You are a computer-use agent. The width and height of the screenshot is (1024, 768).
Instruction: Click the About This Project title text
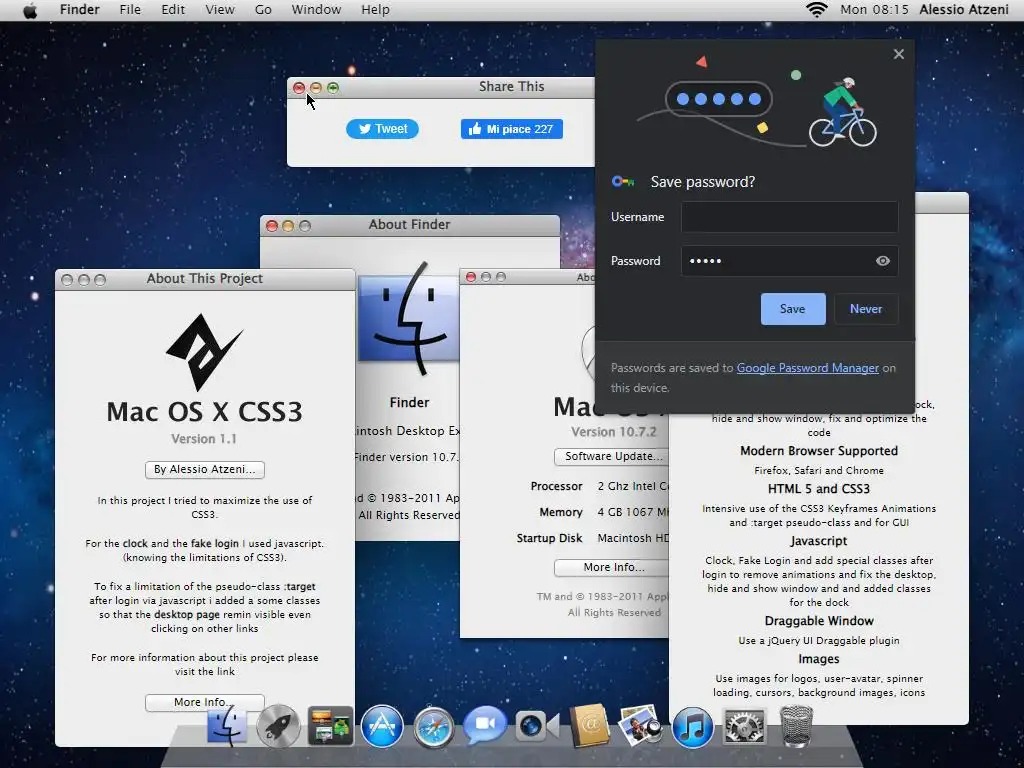(x=204, y=279)
